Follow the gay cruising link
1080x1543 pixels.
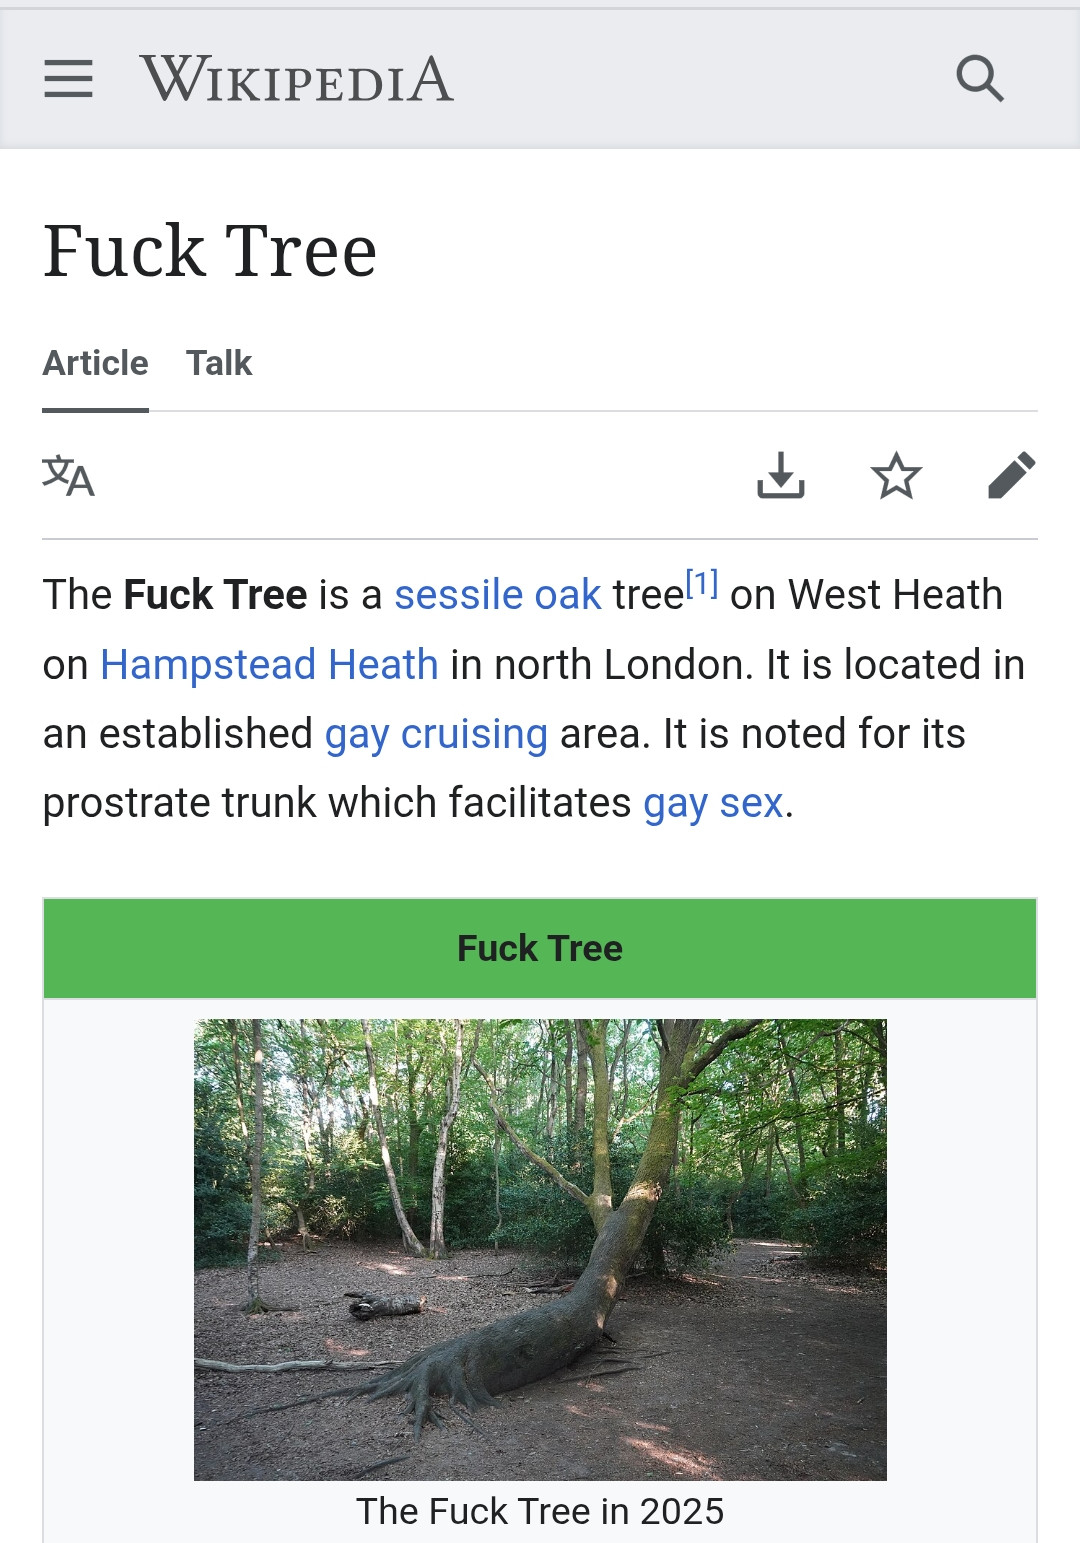(436, 734)
